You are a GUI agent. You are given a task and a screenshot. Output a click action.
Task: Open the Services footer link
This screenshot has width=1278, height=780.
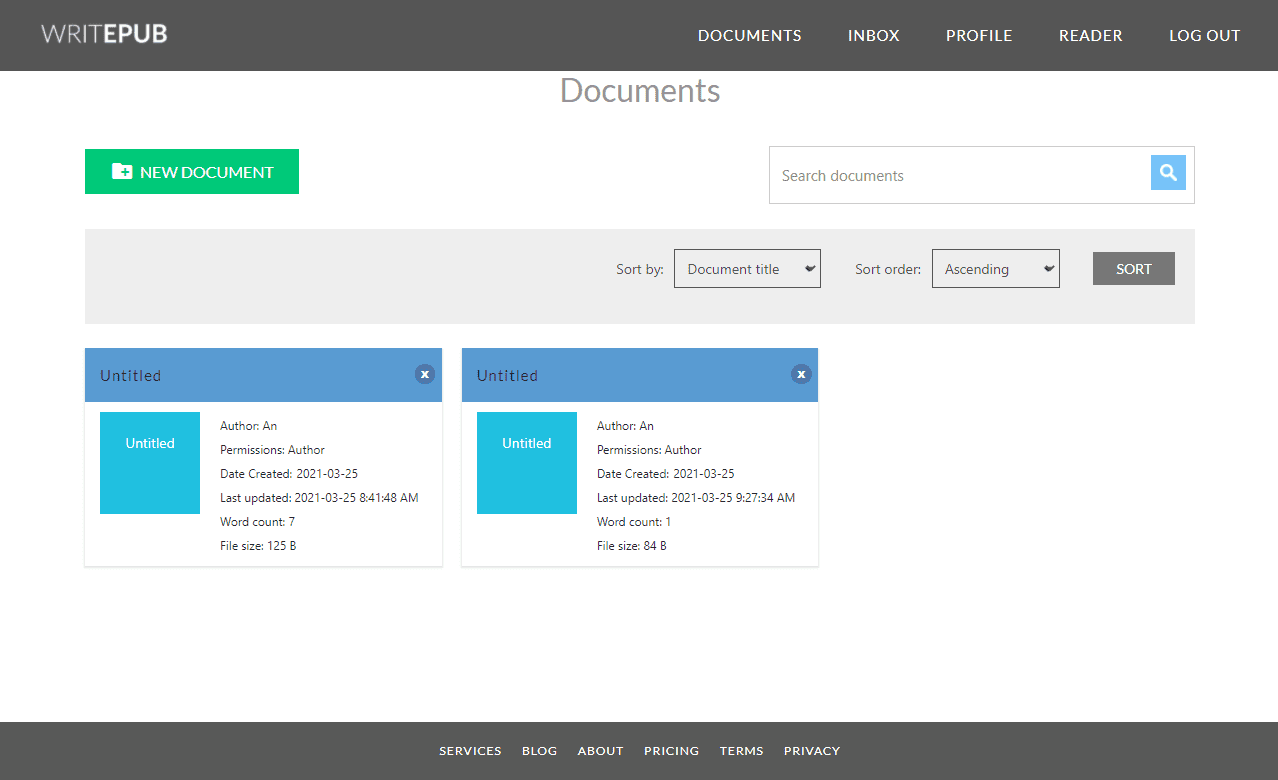pos(470,751)
